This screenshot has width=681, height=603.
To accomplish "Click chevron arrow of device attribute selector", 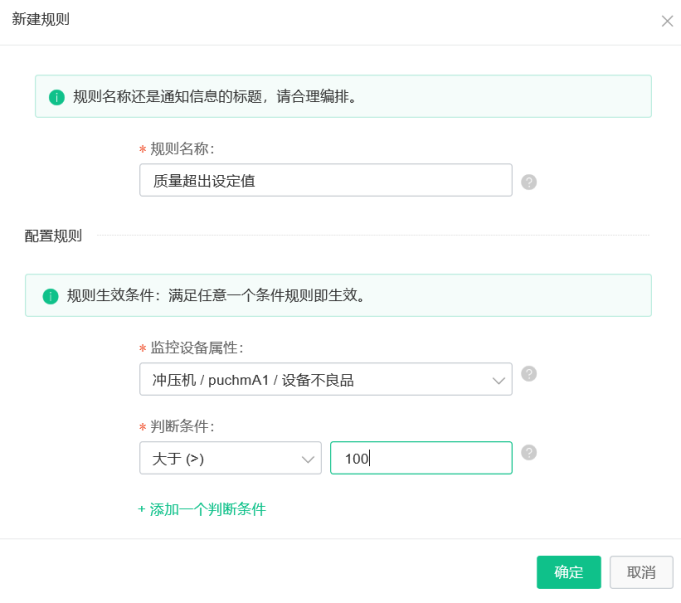I will 499,381.
